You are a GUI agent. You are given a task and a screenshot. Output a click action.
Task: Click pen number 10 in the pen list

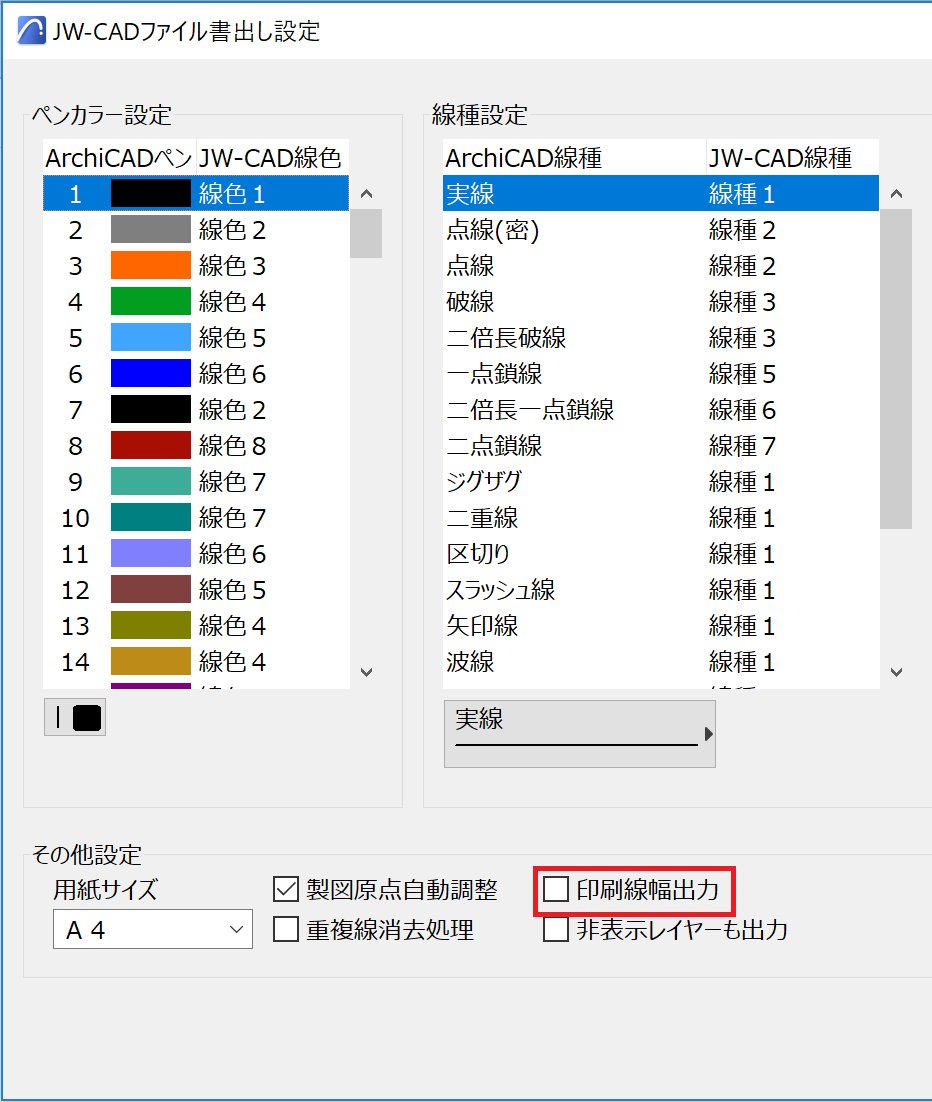coord(75,518)
